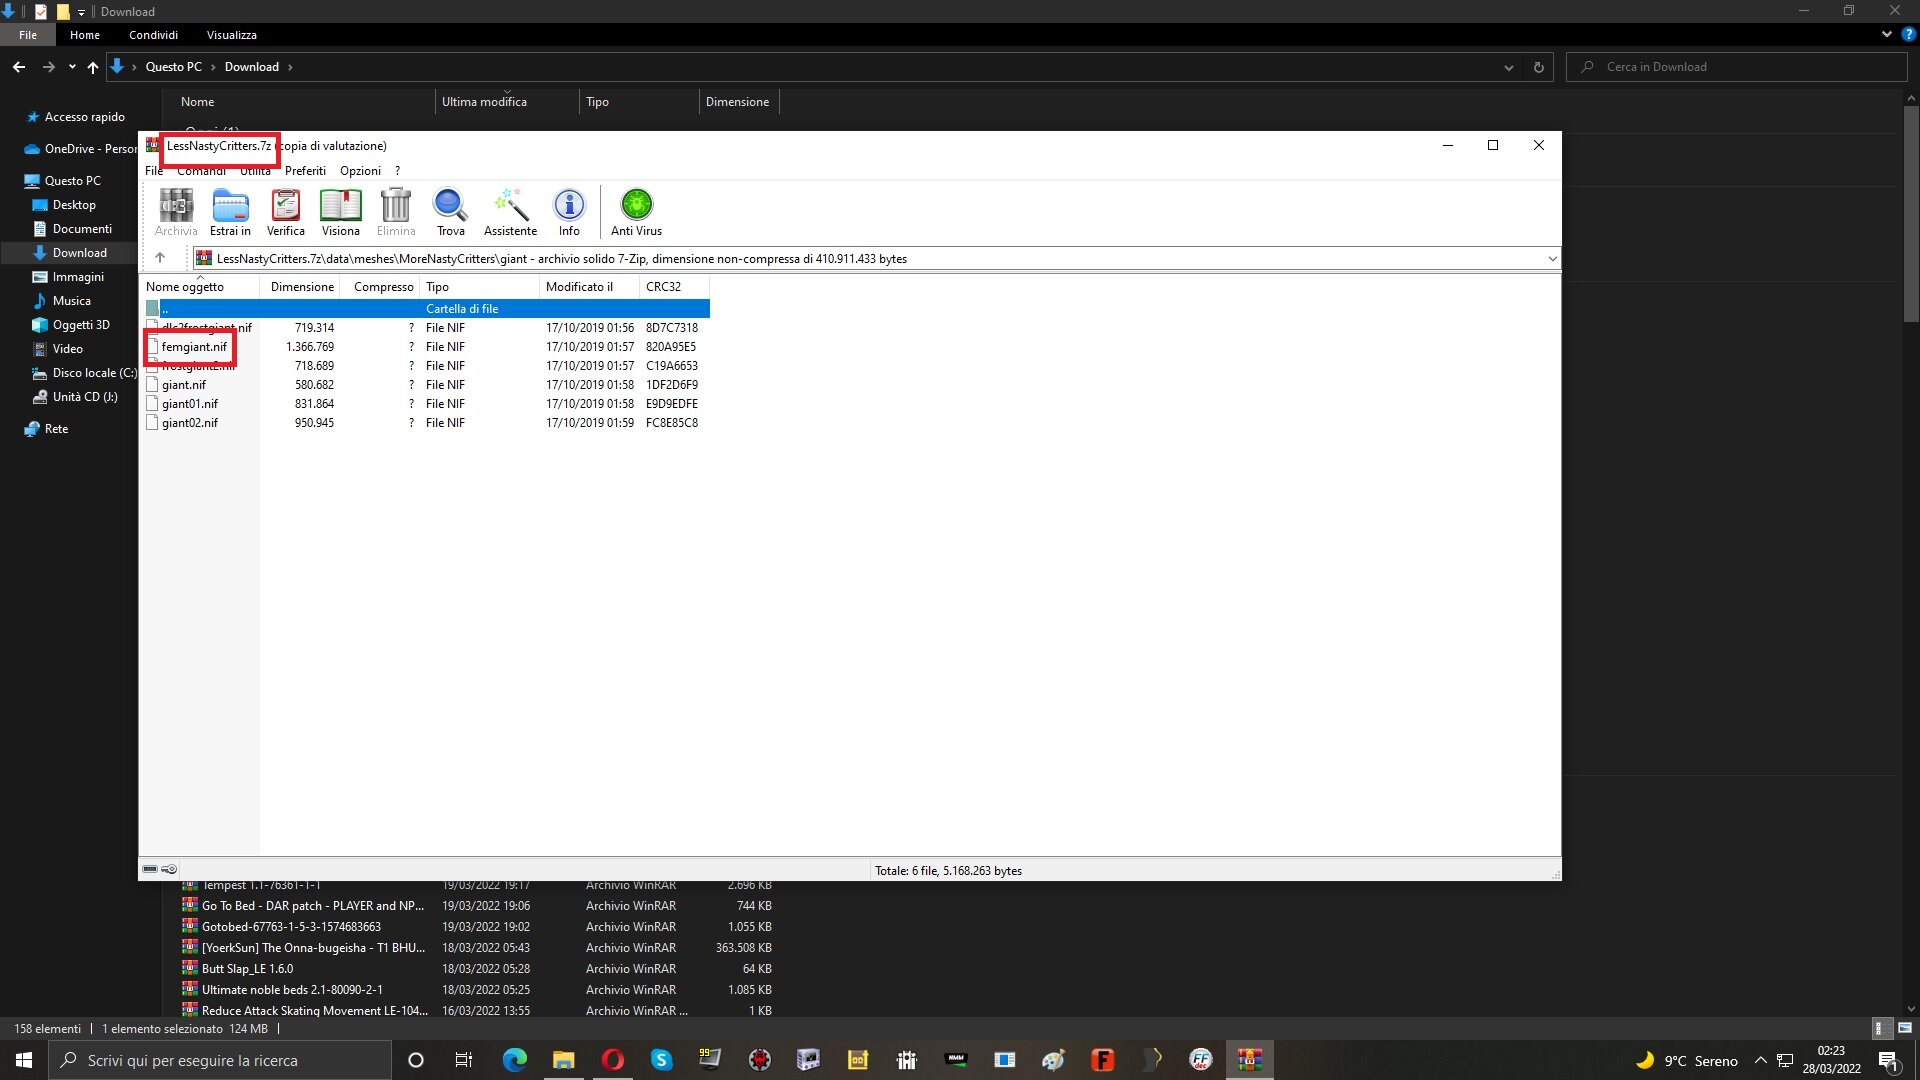
Task: Click the taskbar search field
Action: 220,1060
